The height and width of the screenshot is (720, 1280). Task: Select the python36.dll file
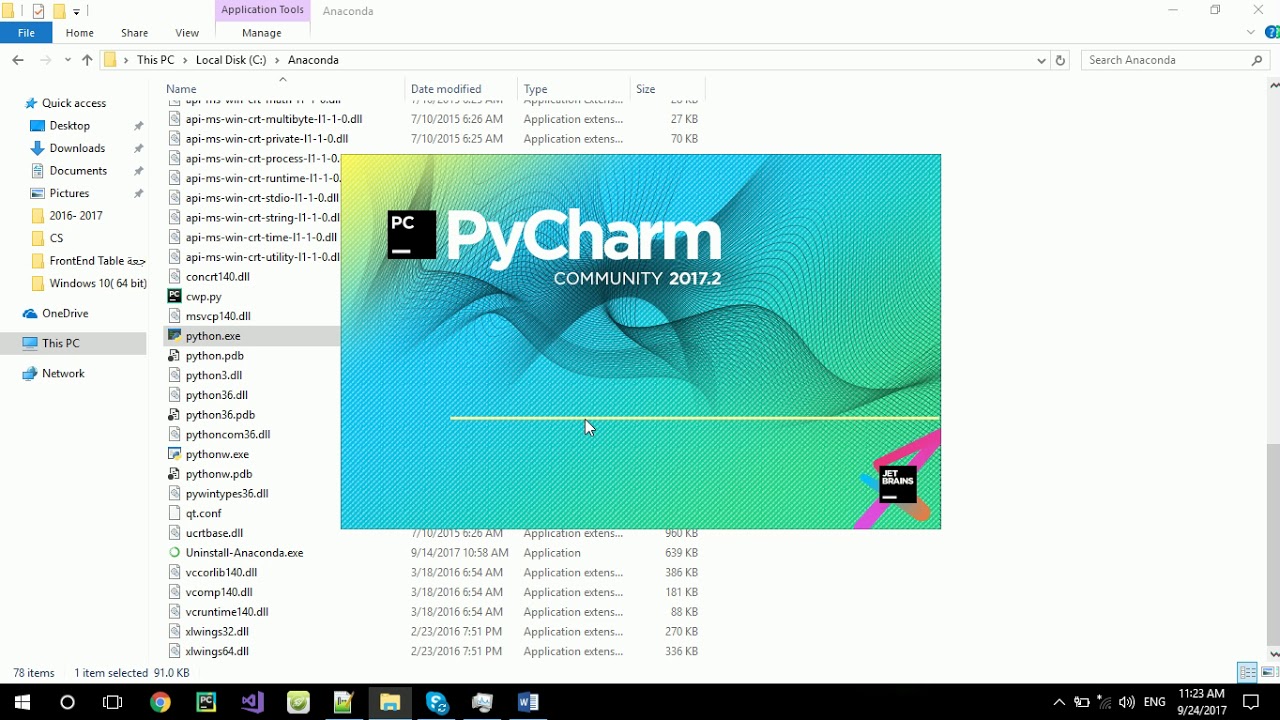coord(216,395)
